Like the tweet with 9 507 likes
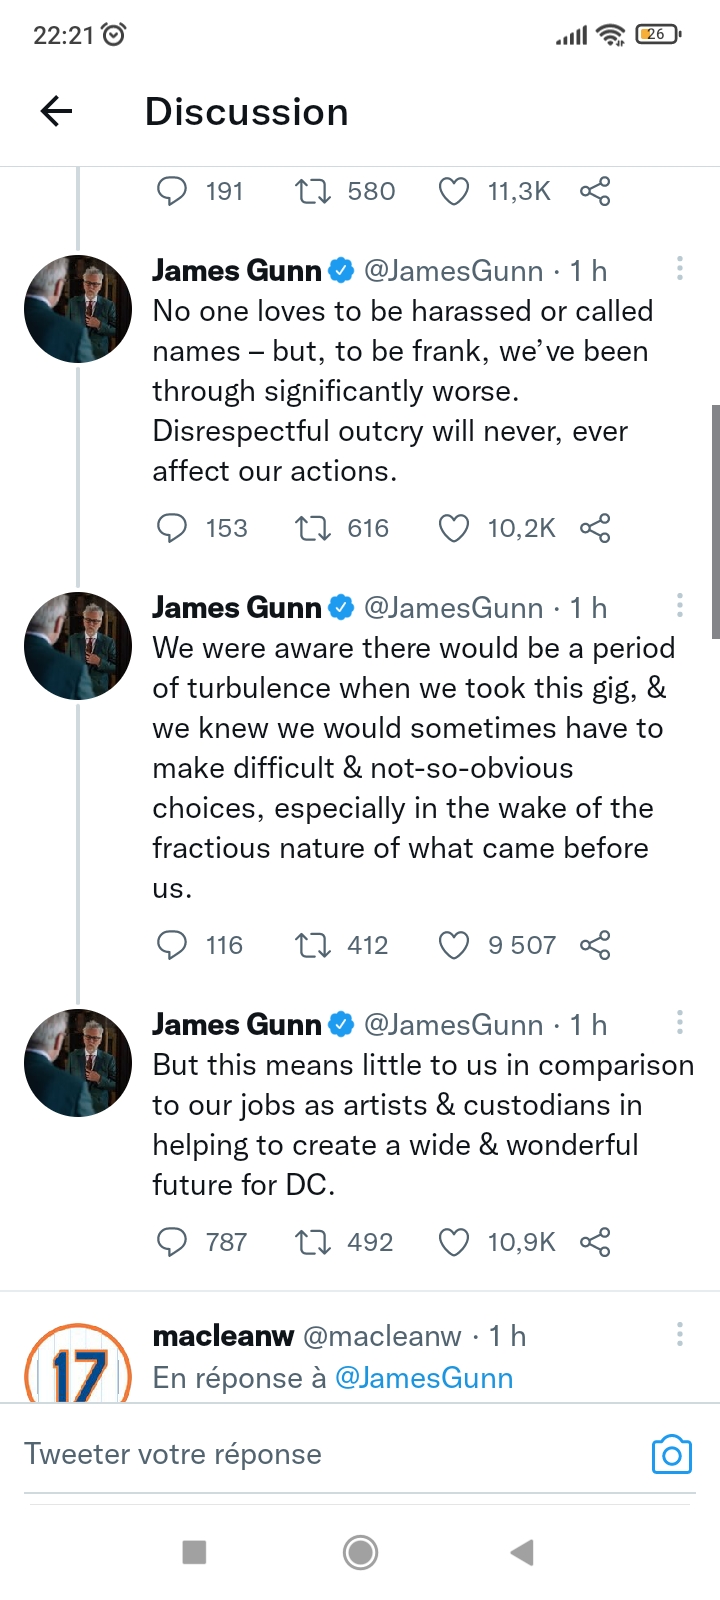This screenshot has width=720, height=1600. pyautogui.click(x=454, y=945)
